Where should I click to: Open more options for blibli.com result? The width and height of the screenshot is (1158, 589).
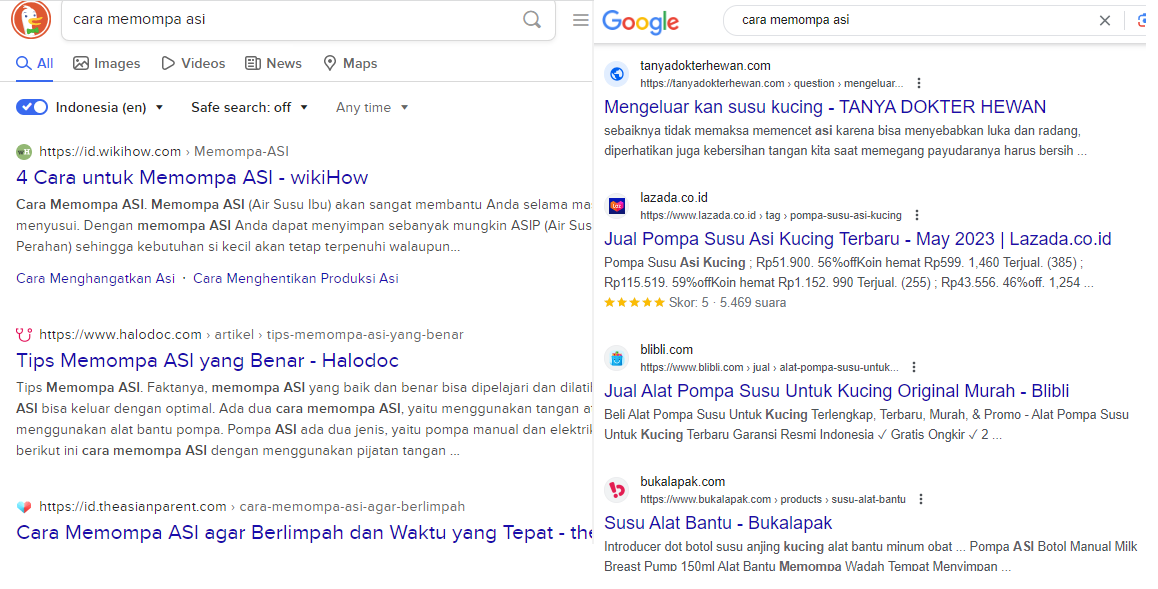click(914, 368)
